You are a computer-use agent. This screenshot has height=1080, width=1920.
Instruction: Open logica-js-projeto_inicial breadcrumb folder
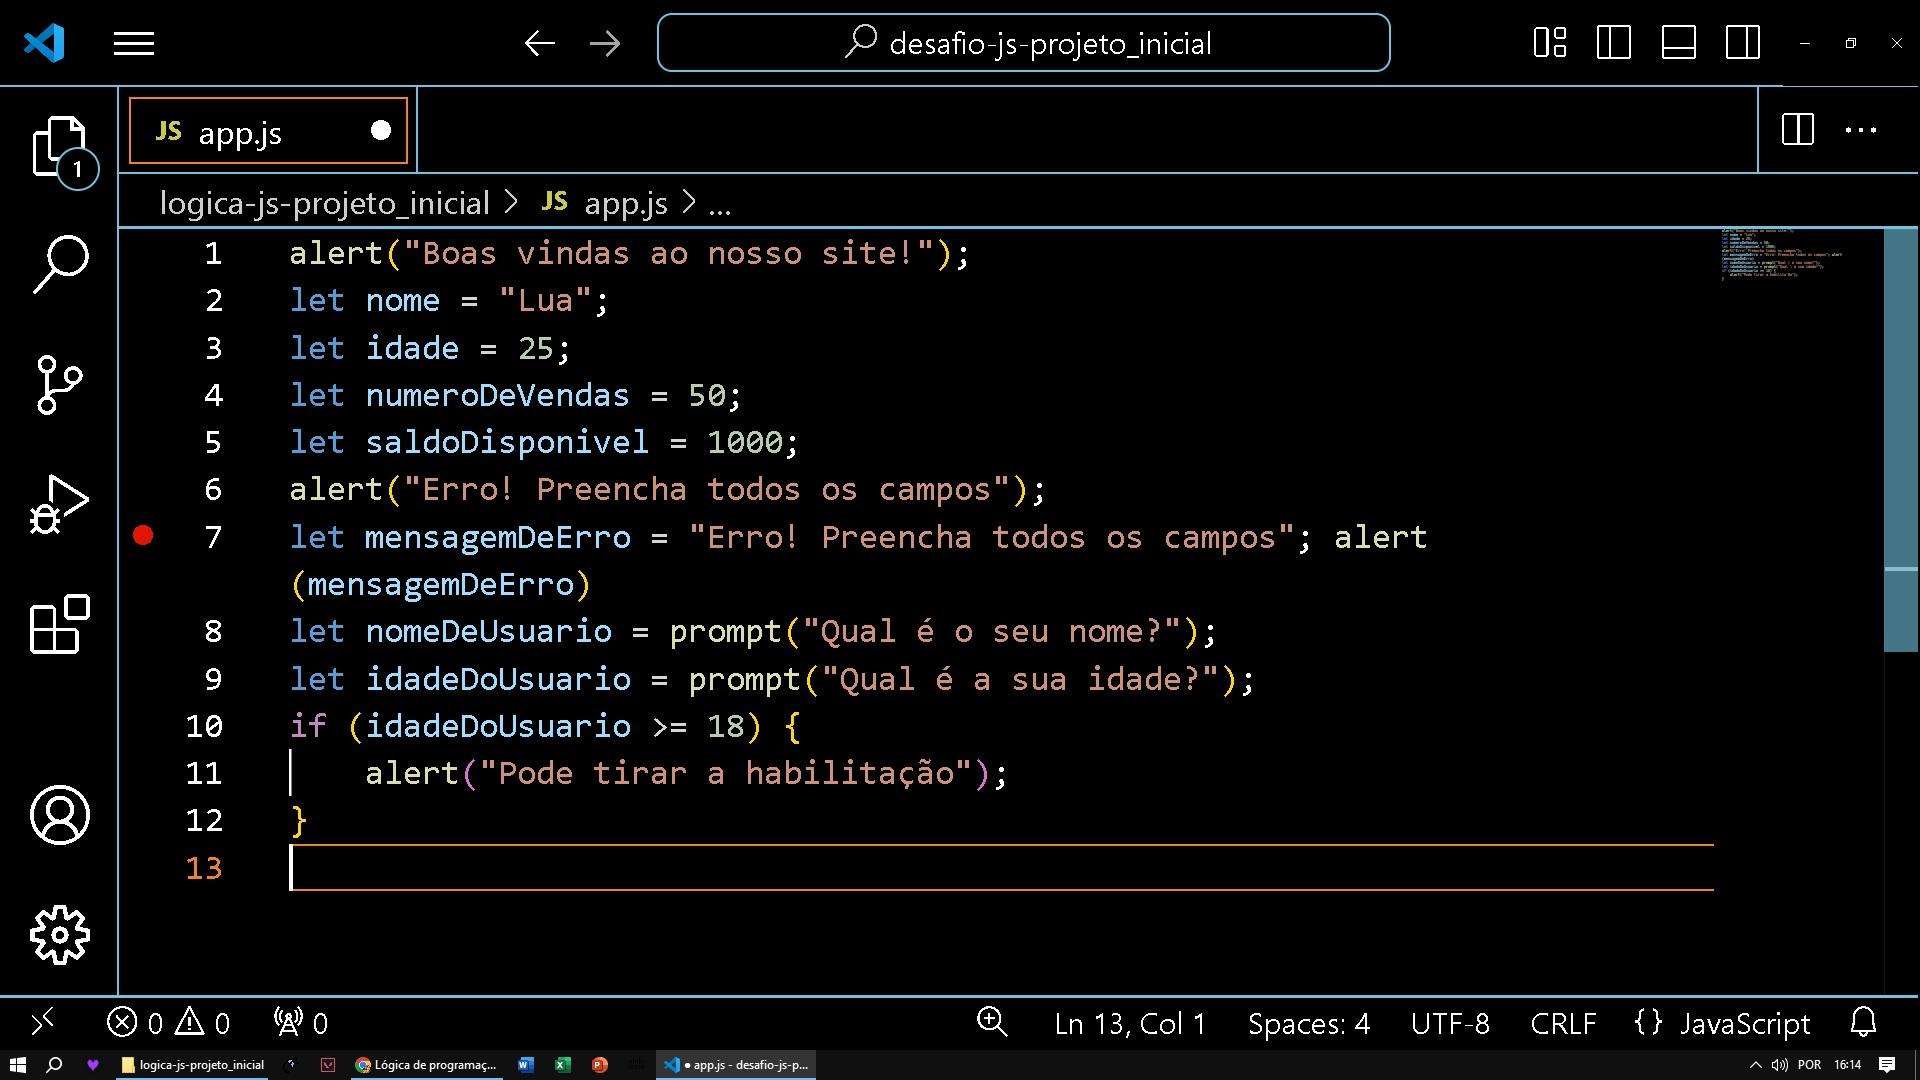(x=325, y=203)
